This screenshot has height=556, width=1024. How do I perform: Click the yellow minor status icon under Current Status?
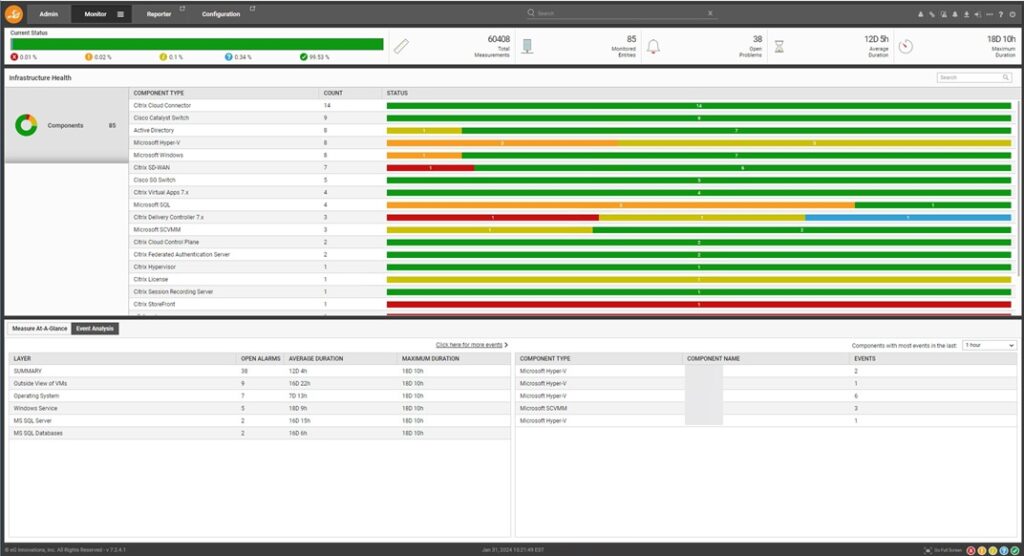(x=163, y=57)
